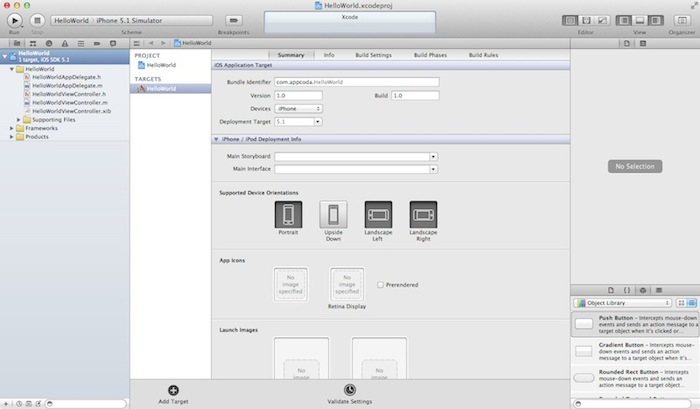700x409 pixels.
Task: Open the Object Library dropdown
Action: click(x=621, y=302)
